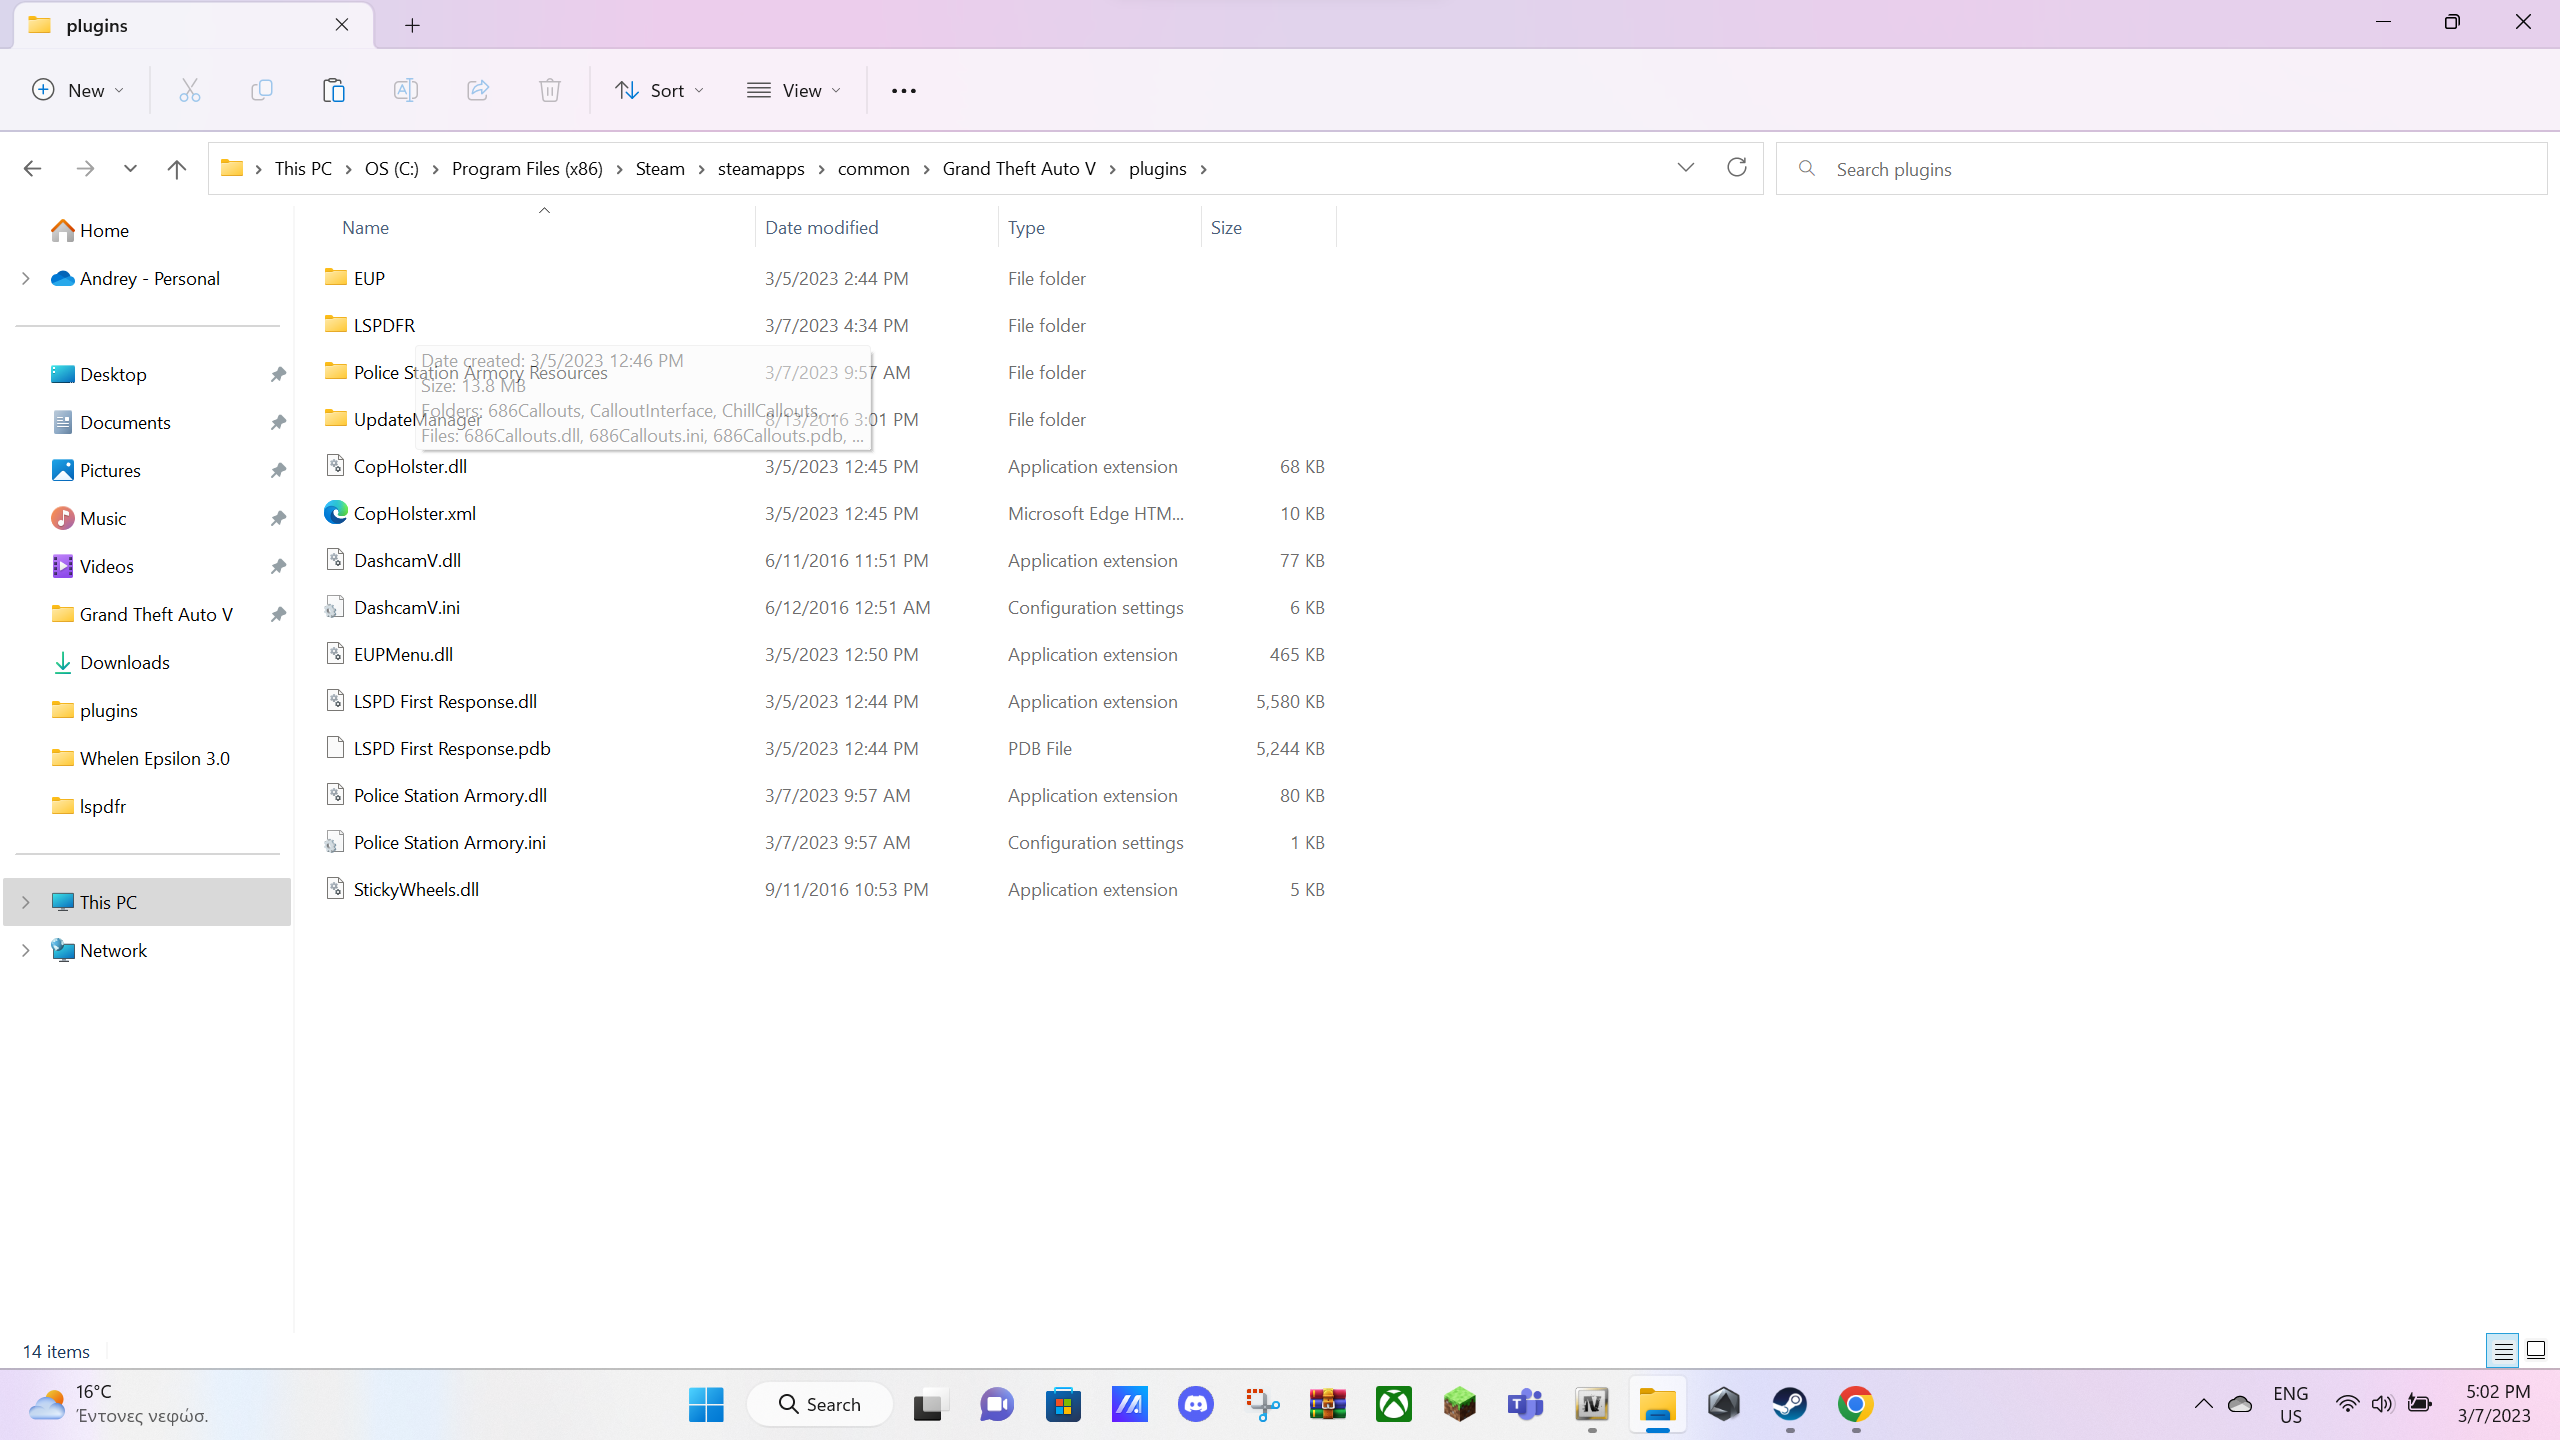Click the Paste clipboard icon
Viewport: 2560px width, 1440px height.
click(333, 90)
